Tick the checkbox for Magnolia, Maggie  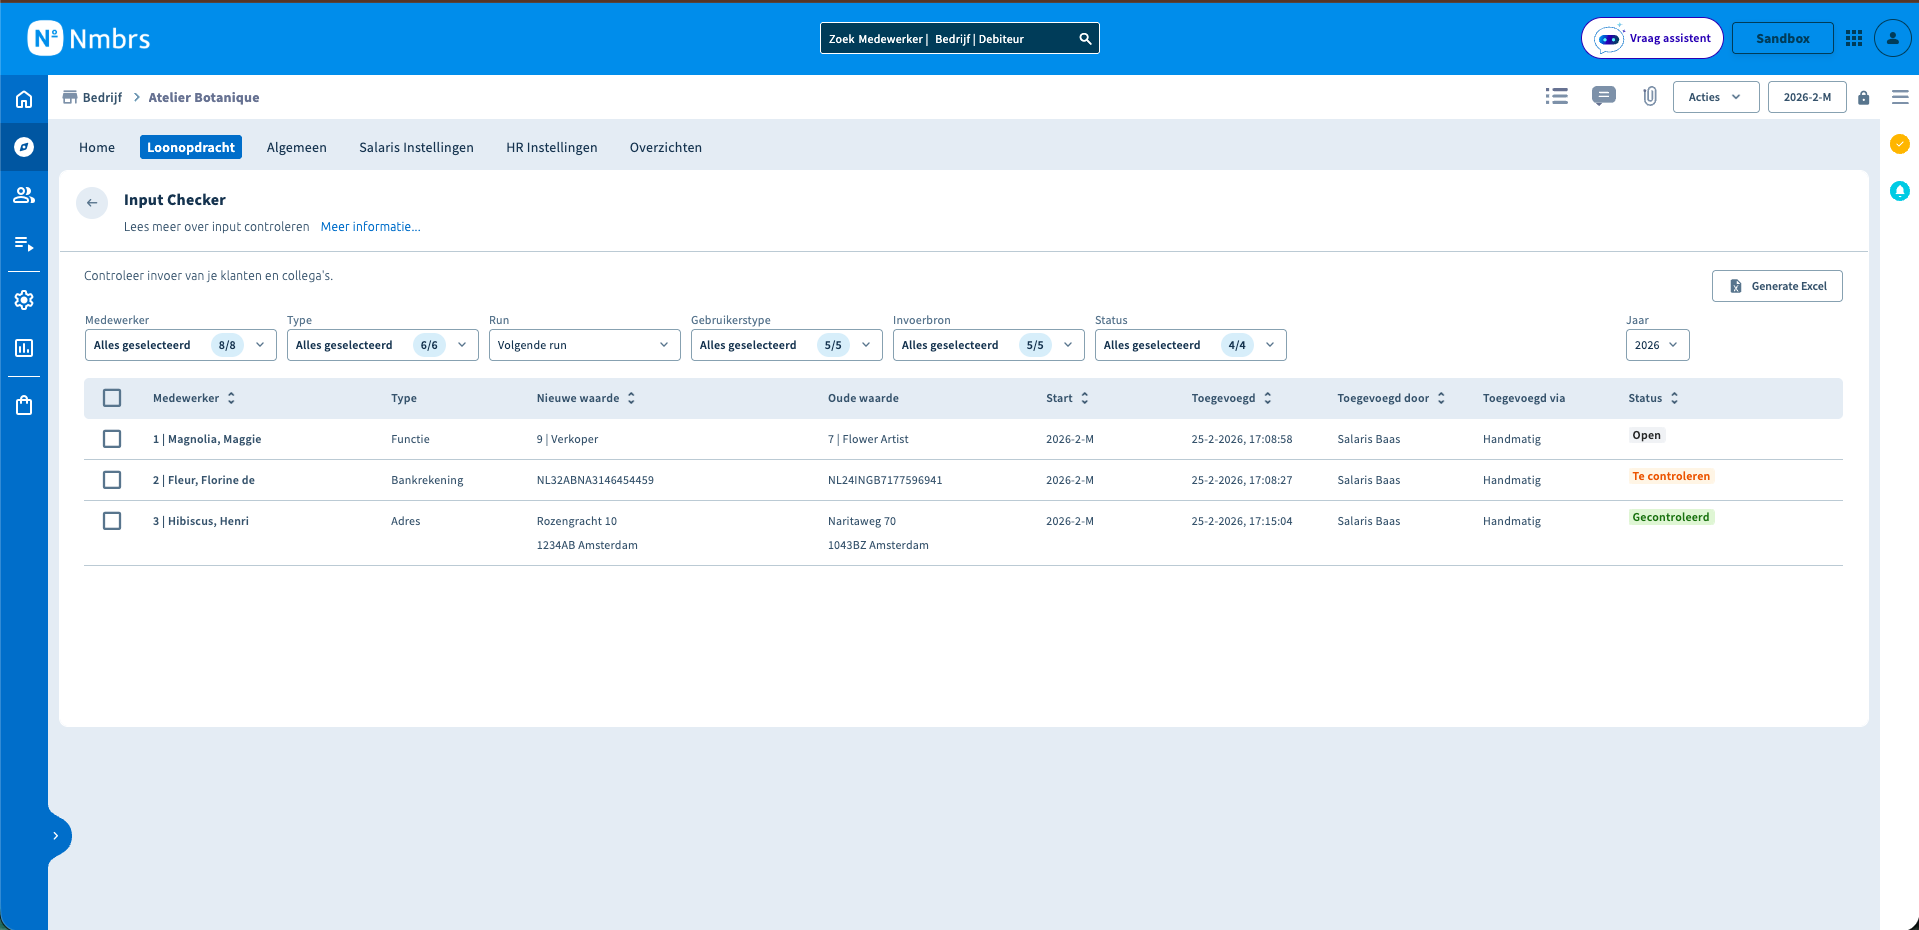tap(112, 439)
